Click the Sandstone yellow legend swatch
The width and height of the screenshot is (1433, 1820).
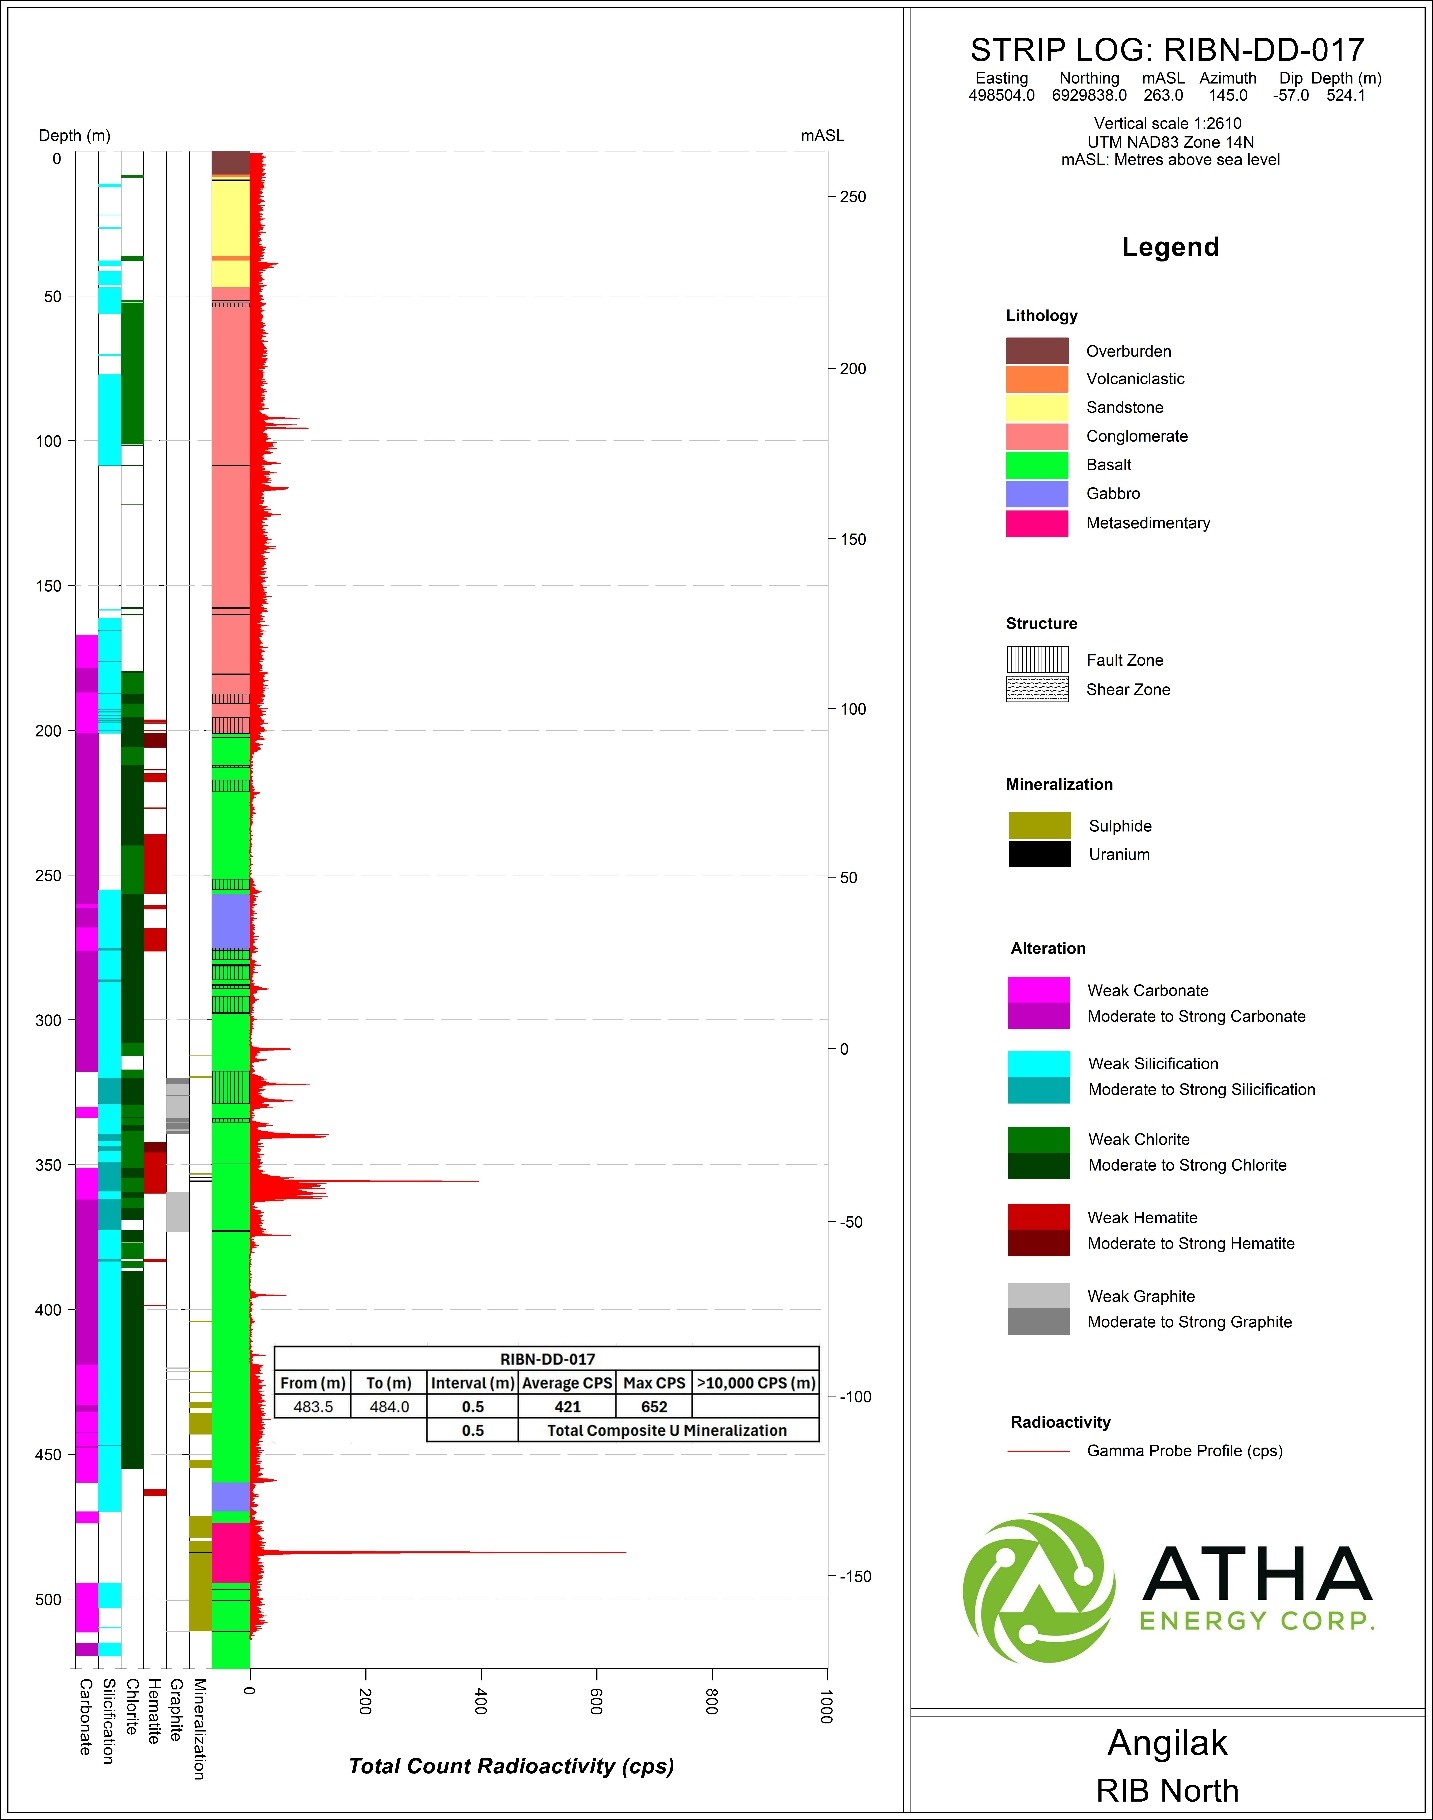pos(1037,408)
